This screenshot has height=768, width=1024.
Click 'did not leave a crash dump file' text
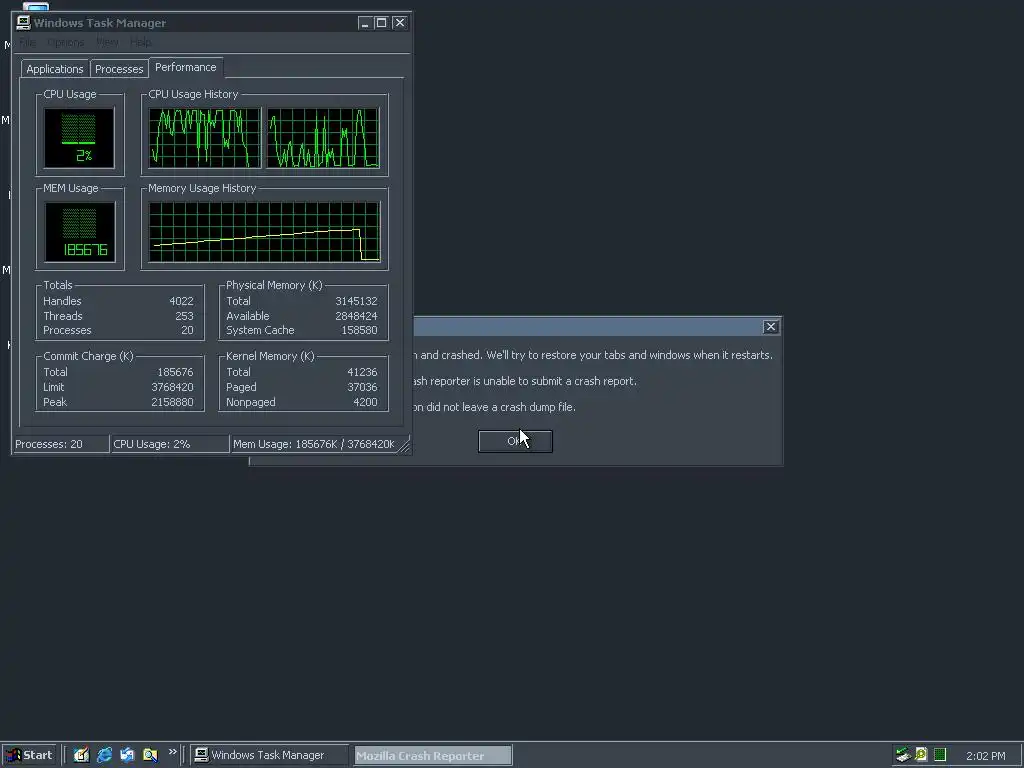(494, 408)
